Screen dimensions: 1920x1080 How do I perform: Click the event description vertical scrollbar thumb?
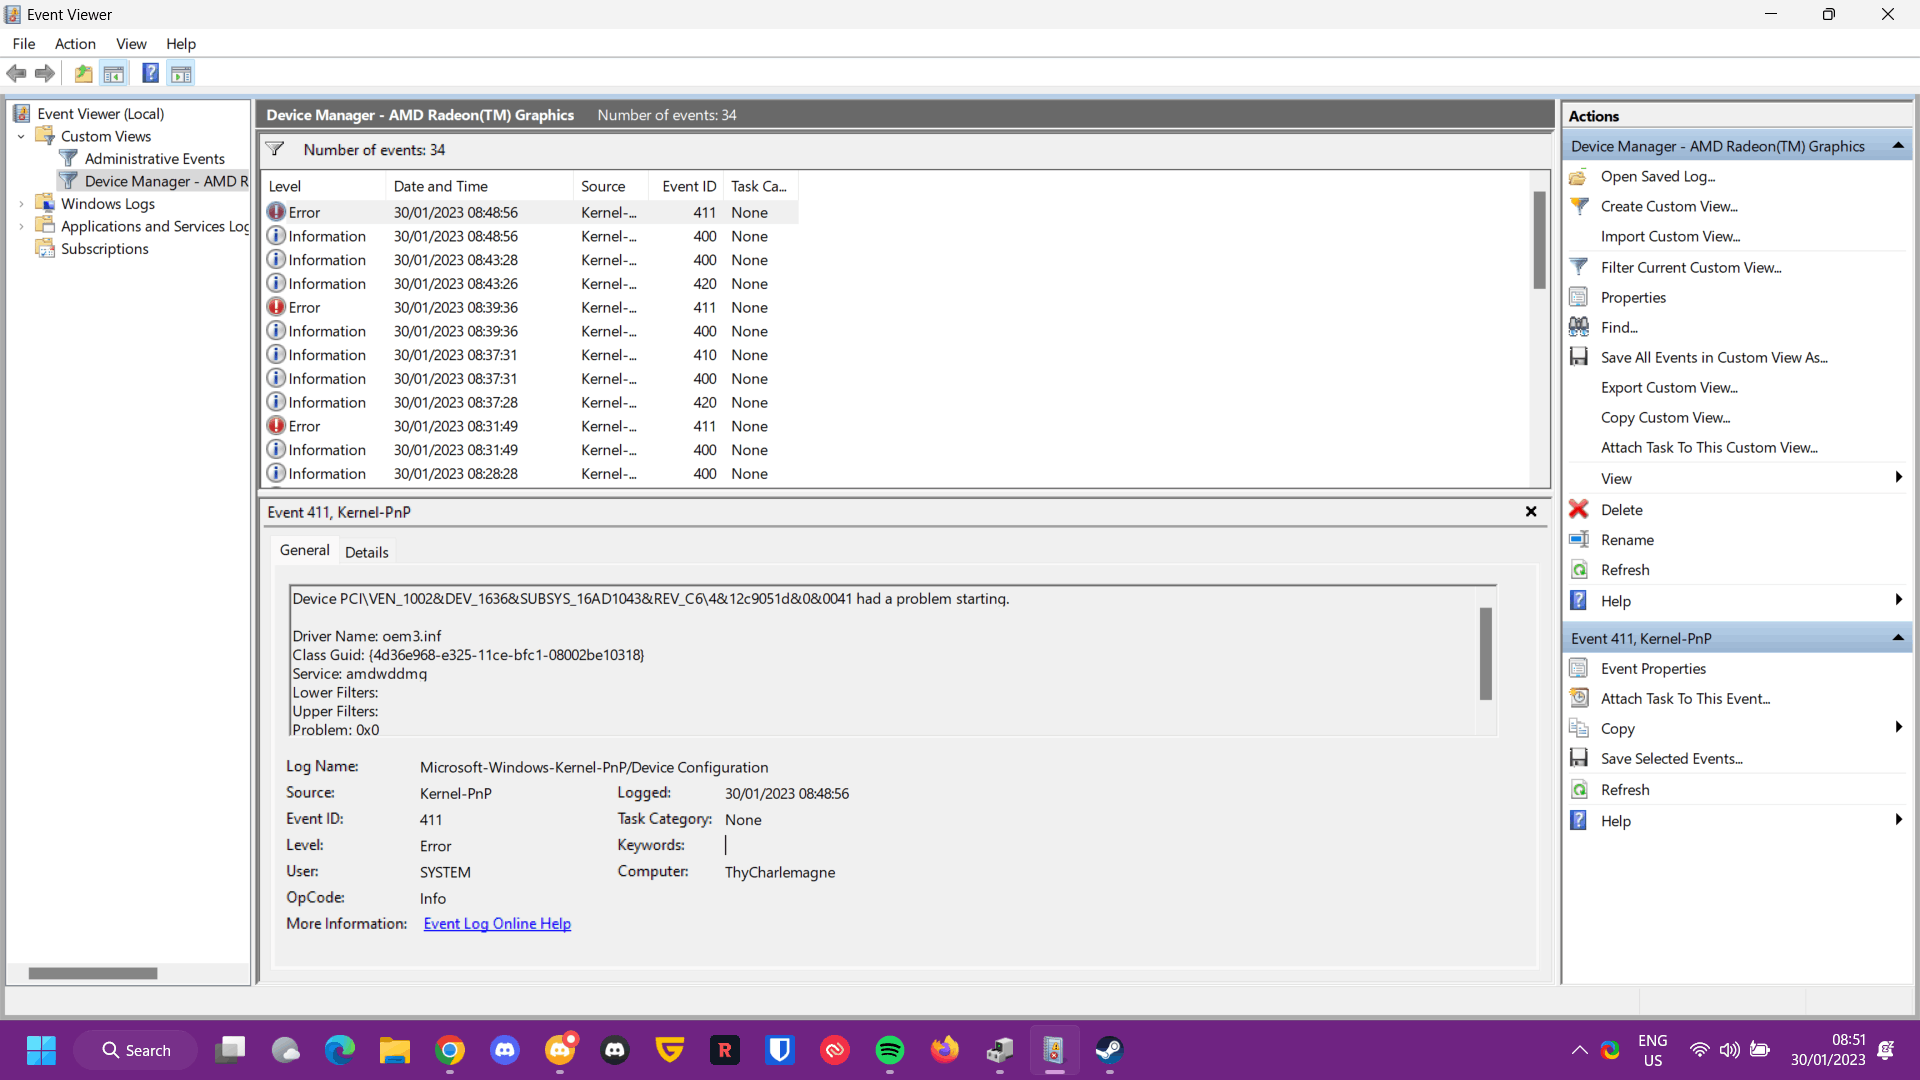1485,654
